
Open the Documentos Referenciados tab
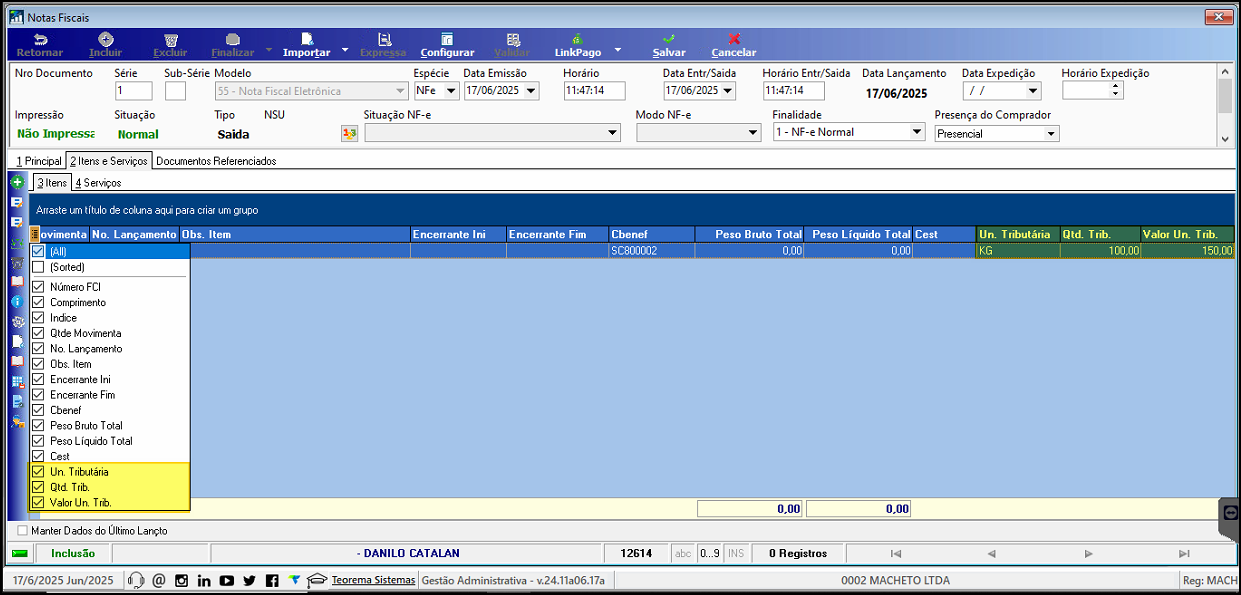pos(216,161)
